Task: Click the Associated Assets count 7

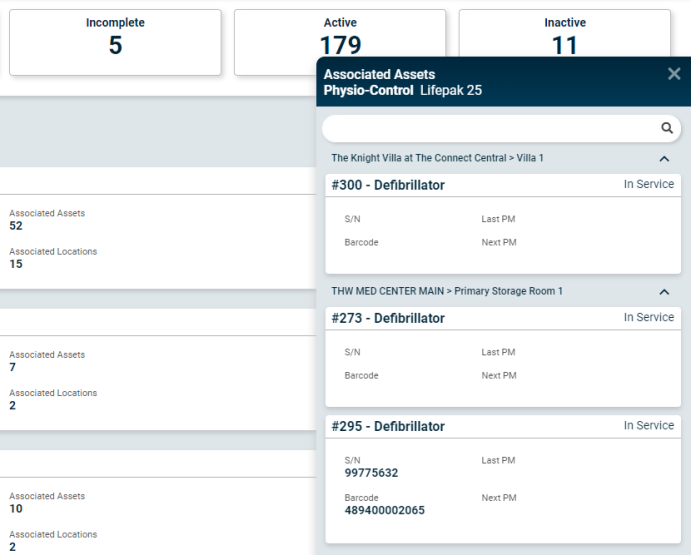Action: 12,367
